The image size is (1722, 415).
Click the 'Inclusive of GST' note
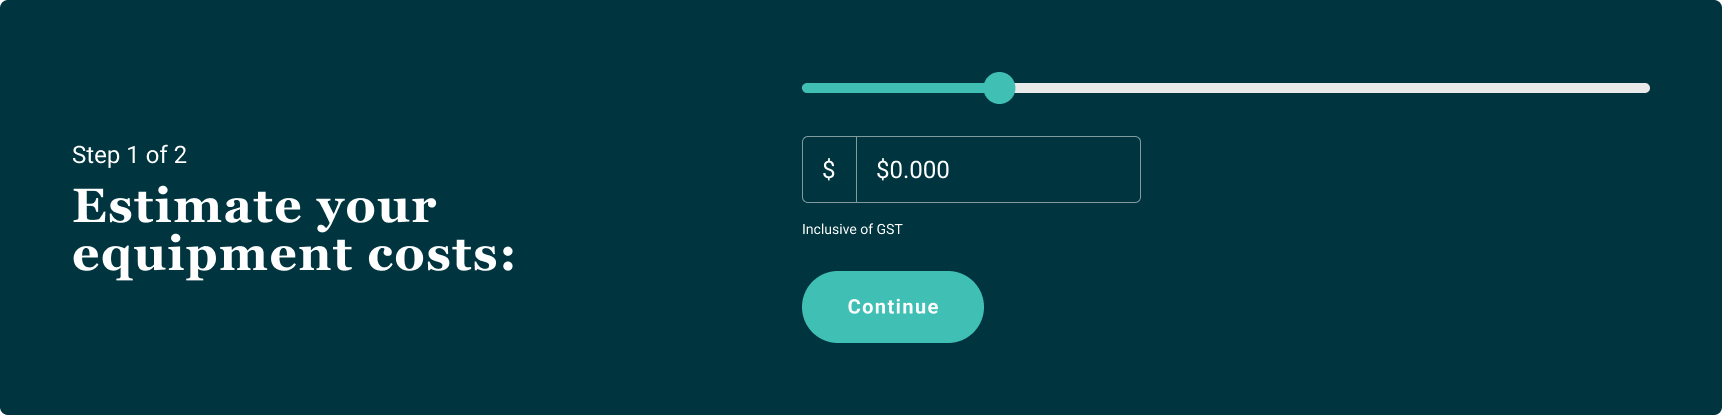tap(852, 229)
